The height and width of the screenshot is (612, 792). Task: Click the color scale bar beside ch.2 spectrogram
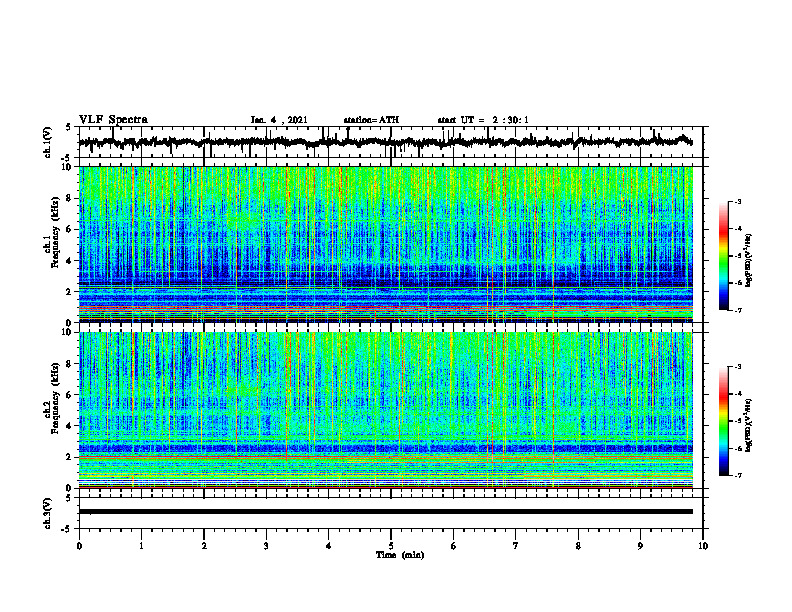click(724, 421)
